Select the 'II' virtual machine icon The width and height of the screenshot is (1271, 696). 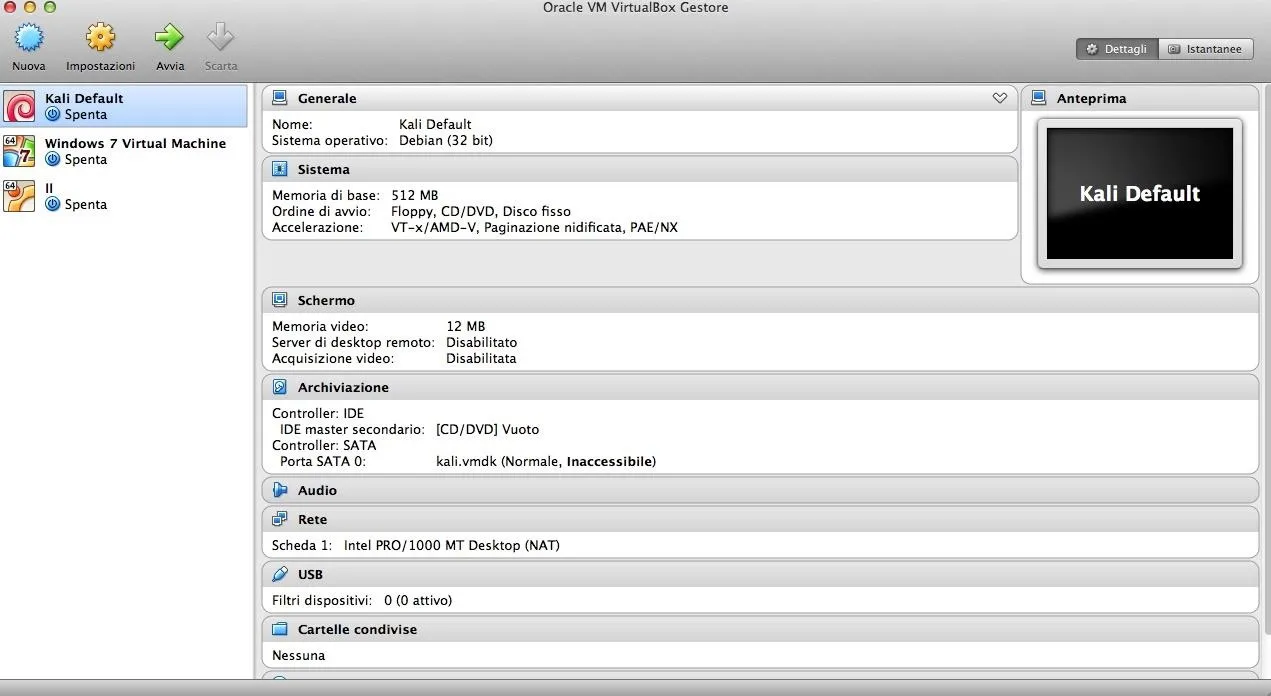pyautogui.click(x=20, y=196)
